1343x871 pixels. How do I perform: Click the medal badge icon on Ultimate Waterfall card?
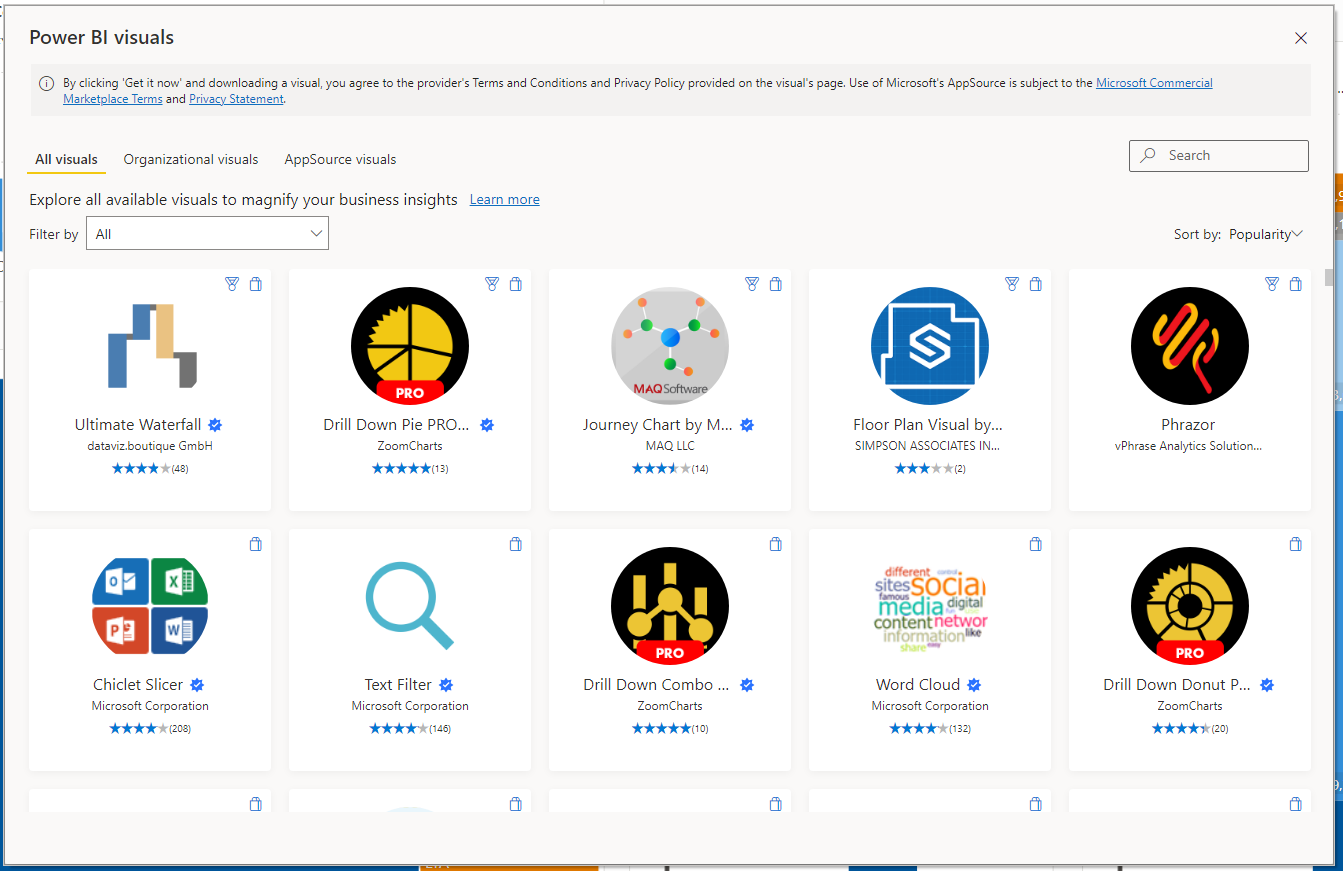pos(232,284)
